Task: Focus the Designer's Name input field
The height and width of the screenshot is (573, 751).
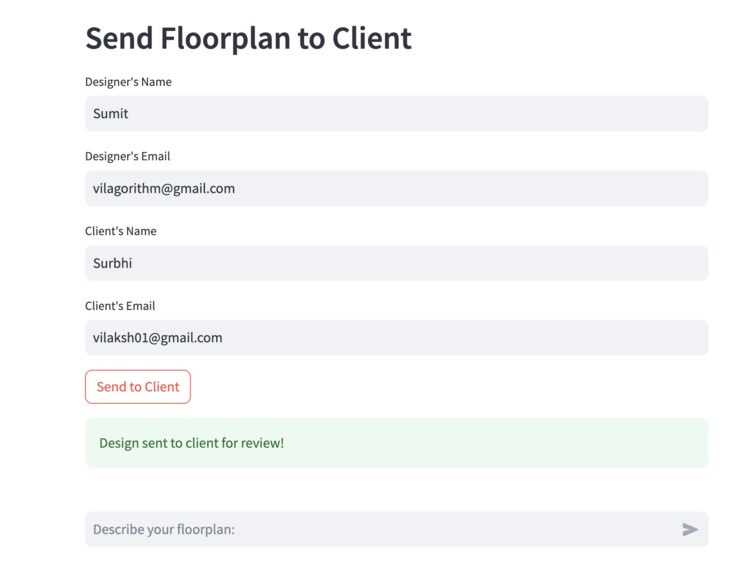Action: click(396, 114)
